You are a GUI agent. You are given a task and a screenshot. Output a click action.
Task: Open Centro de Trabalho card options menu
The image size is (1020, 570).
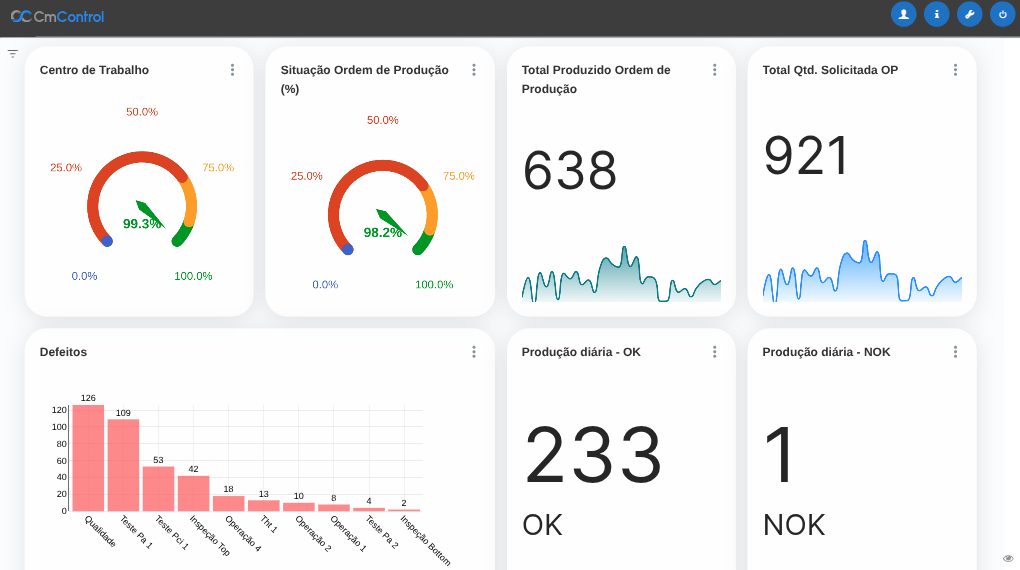[x=232, y=70]
